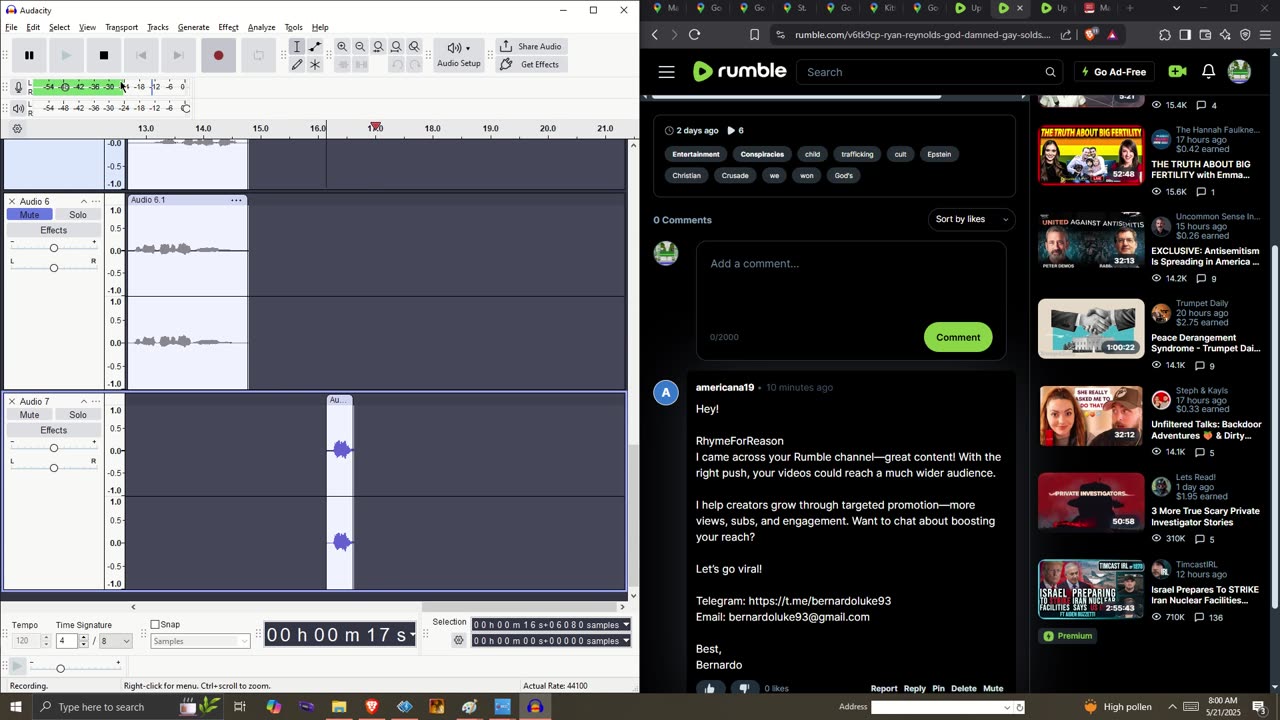
Task: Open Audio Setup dropdown
Action: coord(459,55)
